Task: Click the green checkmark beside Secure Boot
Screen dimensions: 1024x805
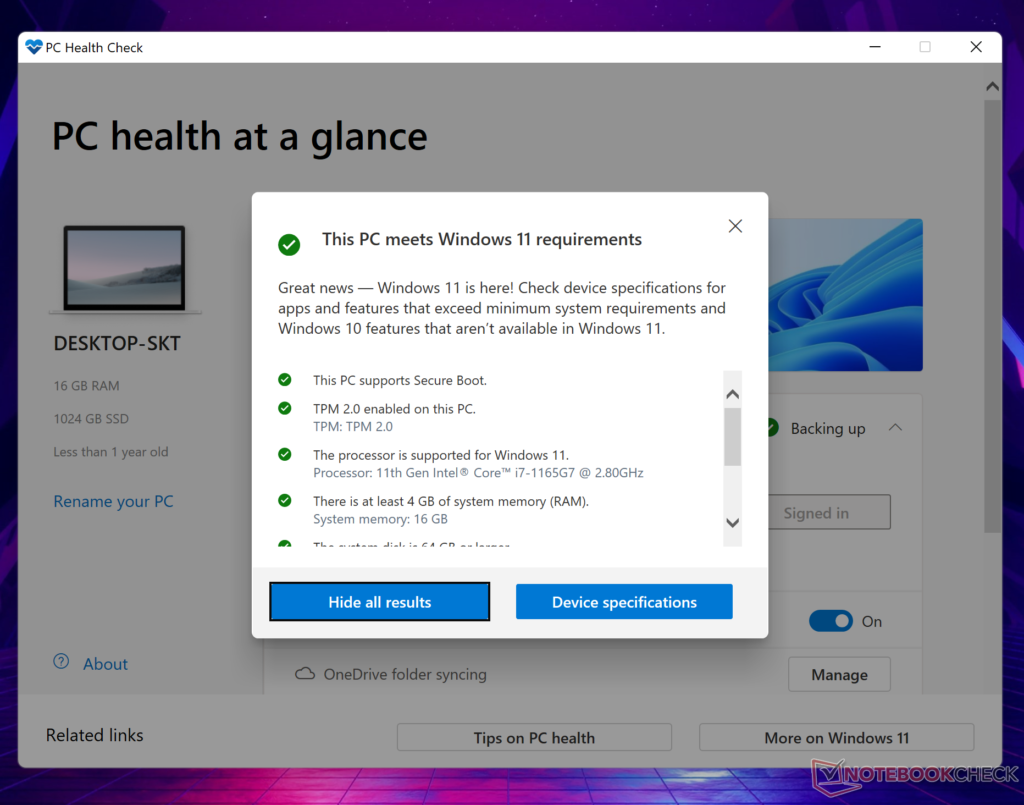Action: click(285, 380)
